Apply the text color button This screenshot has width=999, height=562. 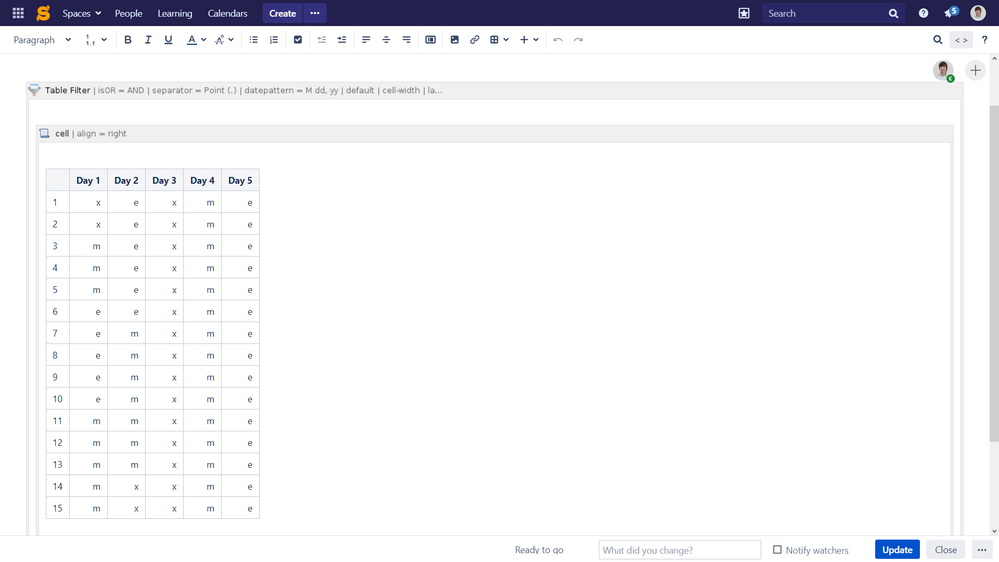pos(191,40)
